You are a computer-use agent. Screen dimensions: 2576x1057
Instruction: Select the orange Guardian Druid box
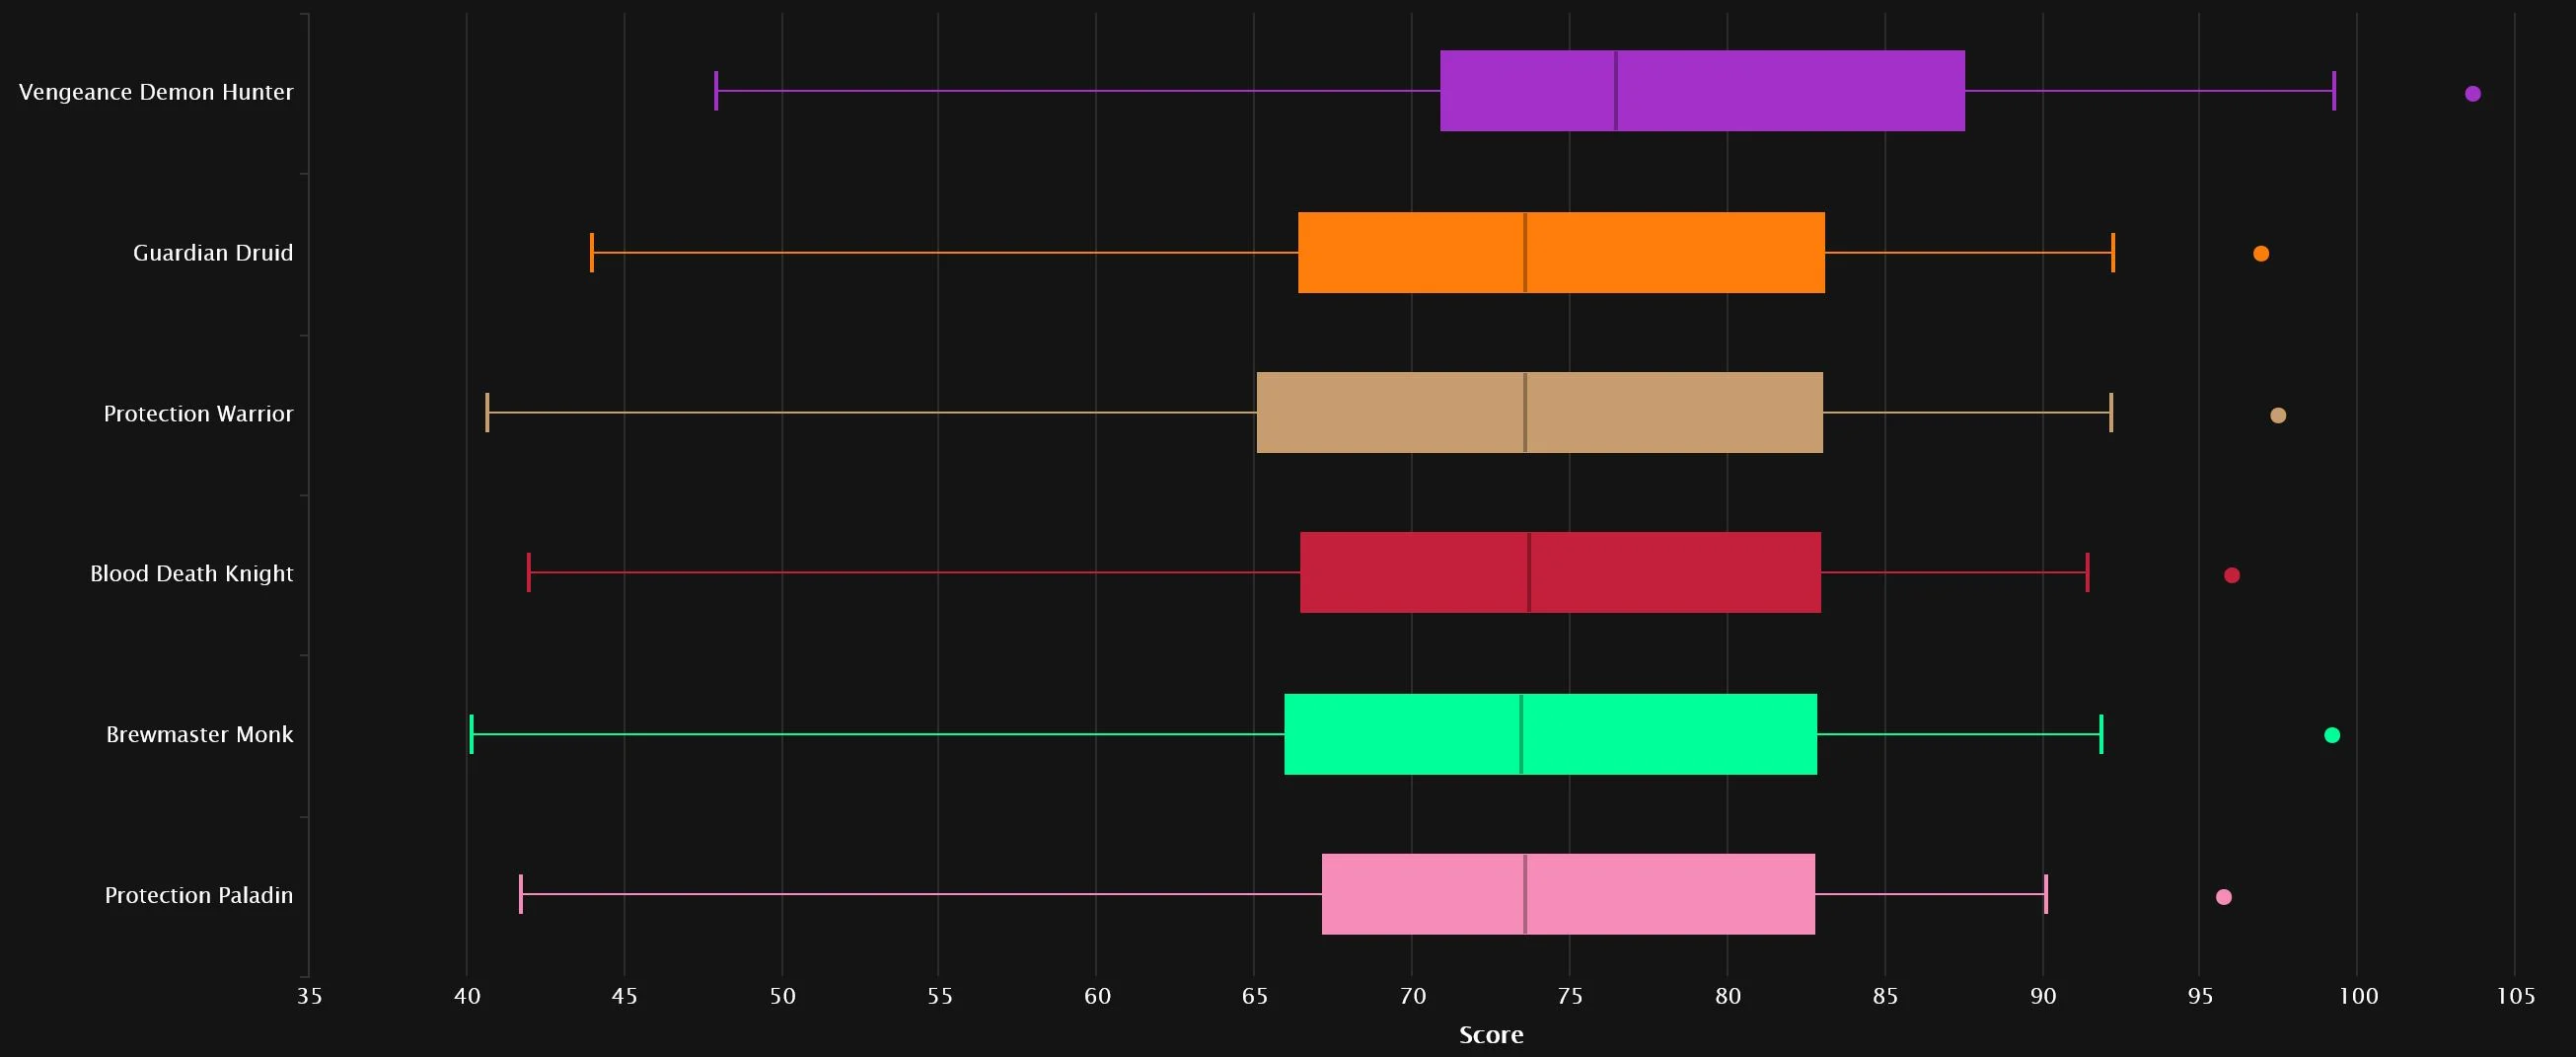click(1561, 253)
